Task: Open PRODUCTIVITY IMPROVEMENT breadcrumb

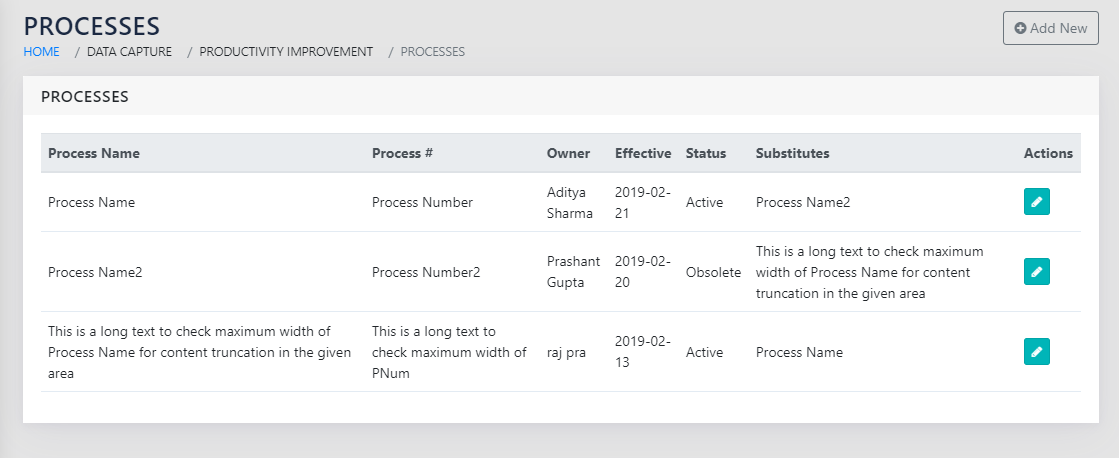Action: point(286,51)
